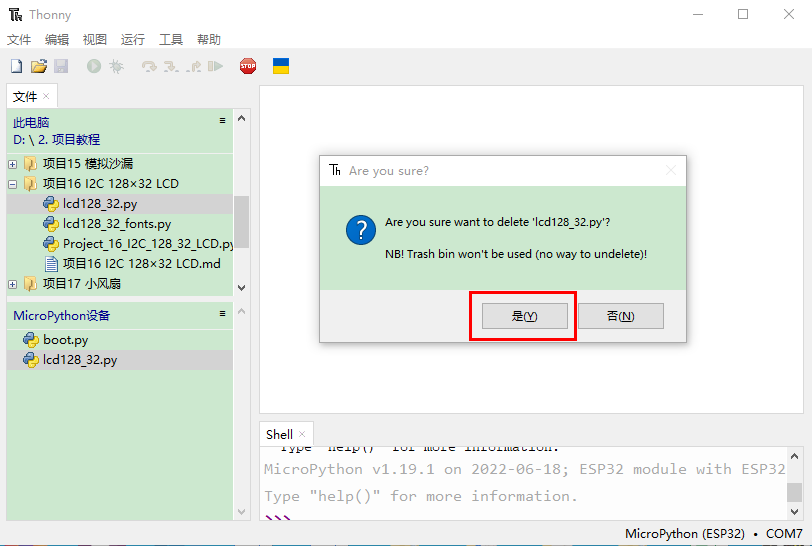Cancel deletion with 否(N) button

620,316
